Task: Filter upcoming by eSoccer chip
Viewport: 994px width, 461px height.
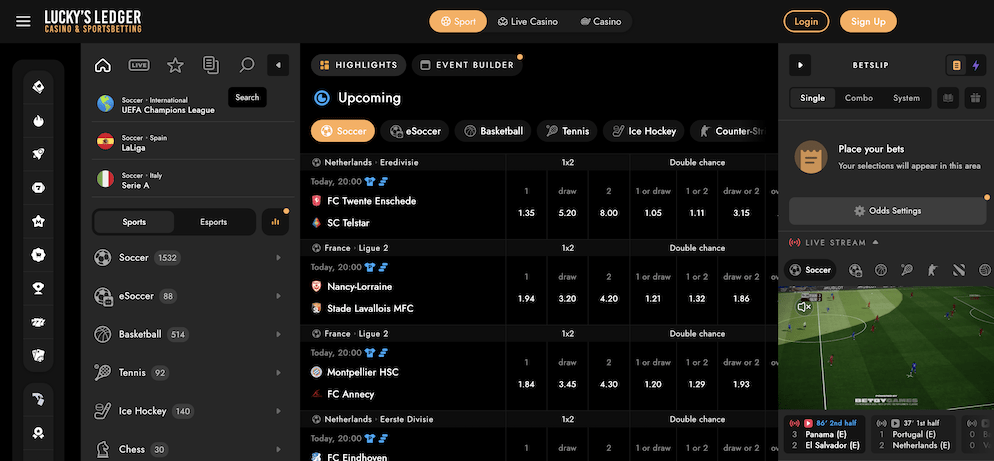Action: (415, 131)
